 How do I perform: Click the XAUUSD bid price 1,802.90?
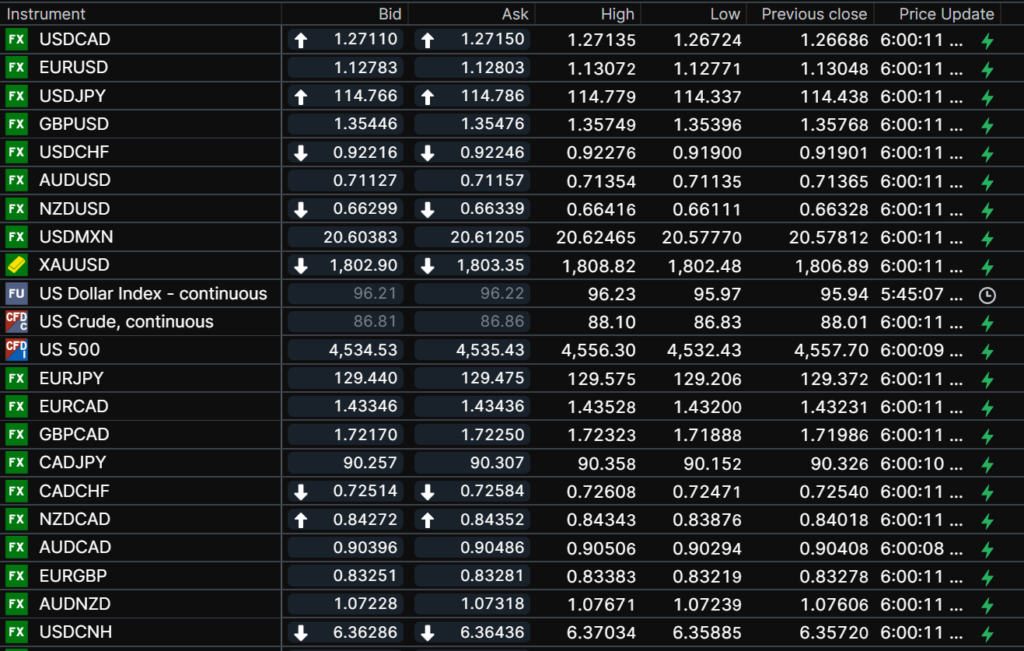point(364,265)
